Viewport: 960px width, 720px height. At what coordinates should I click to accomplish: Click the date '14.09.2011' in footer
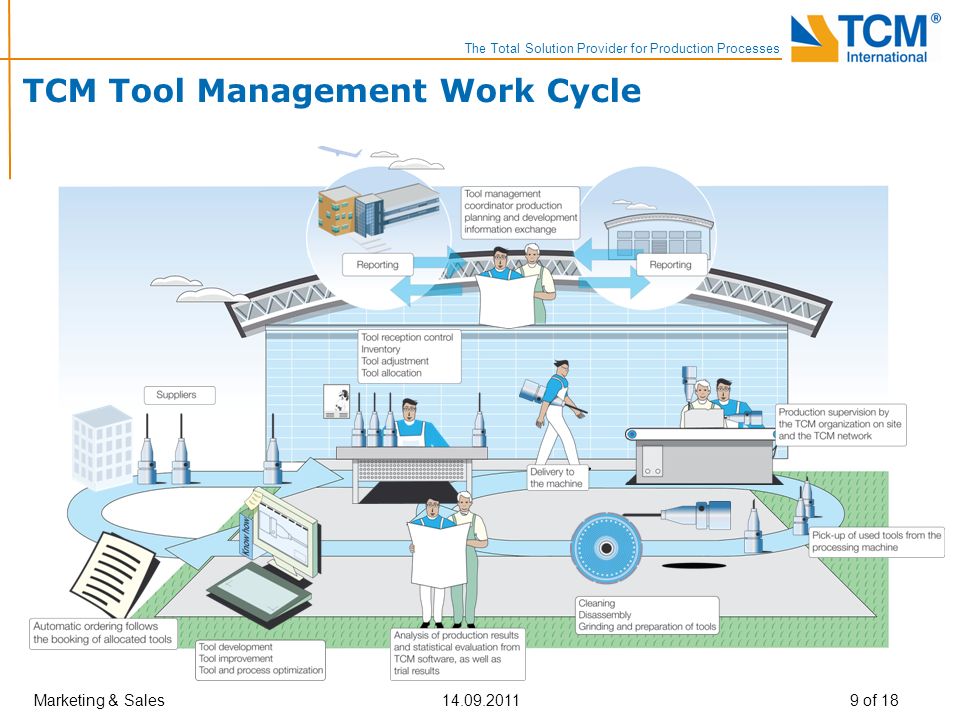click(x=481, y=700)
